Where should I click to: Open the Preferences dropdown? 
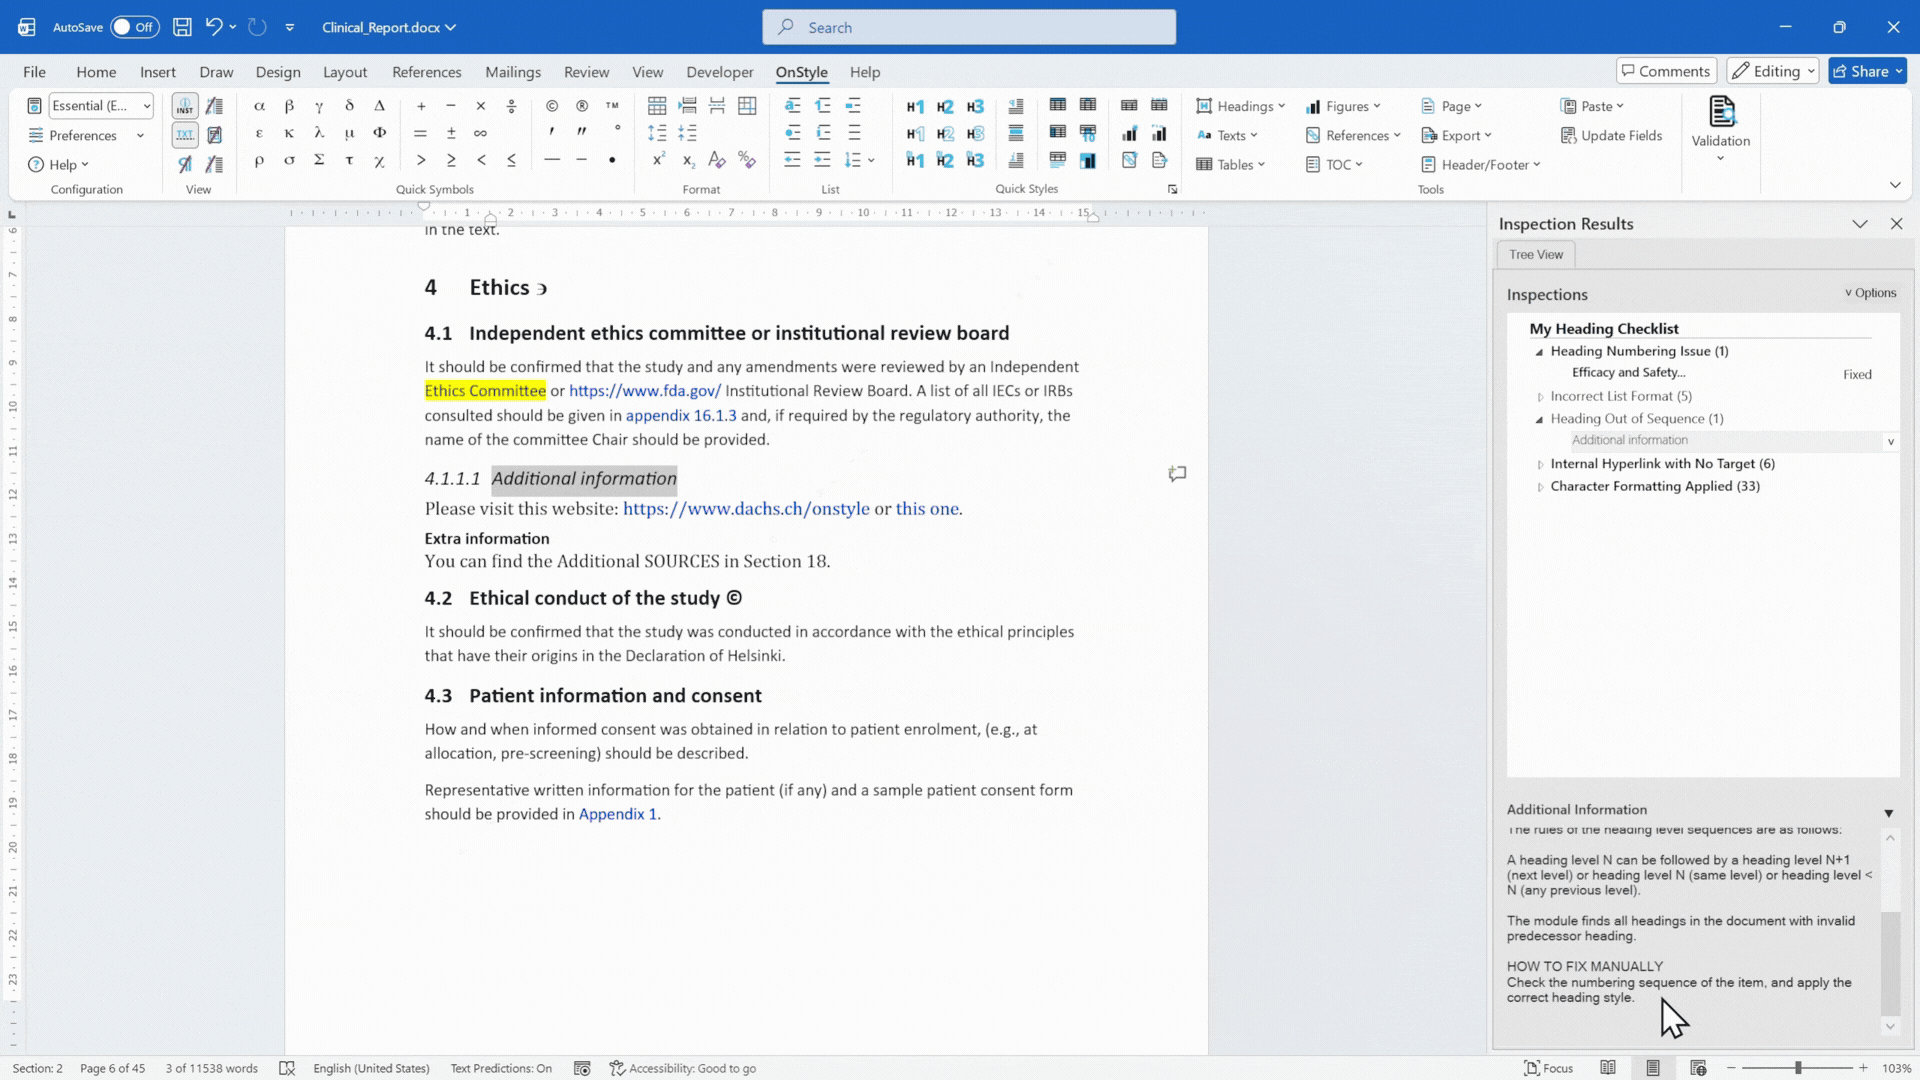pyautogui.click(x=86, y=135)
